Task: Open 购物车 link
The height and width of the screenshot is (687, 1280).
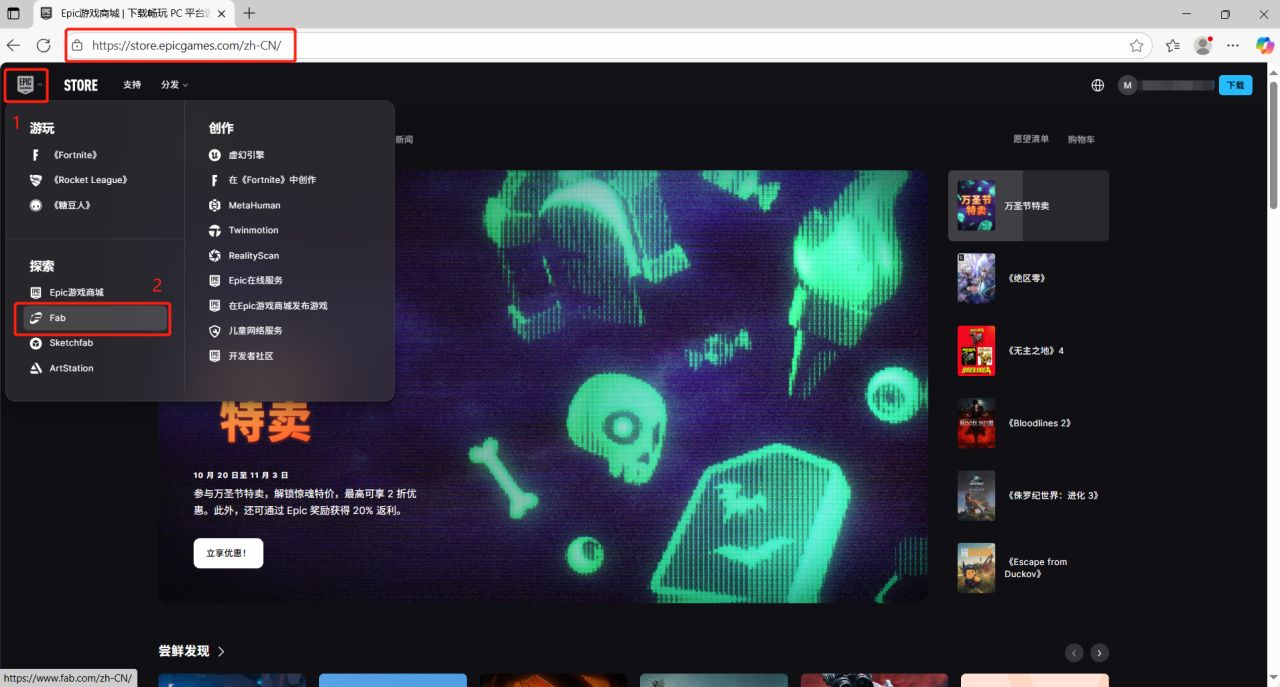Action: coord(1081,139)
